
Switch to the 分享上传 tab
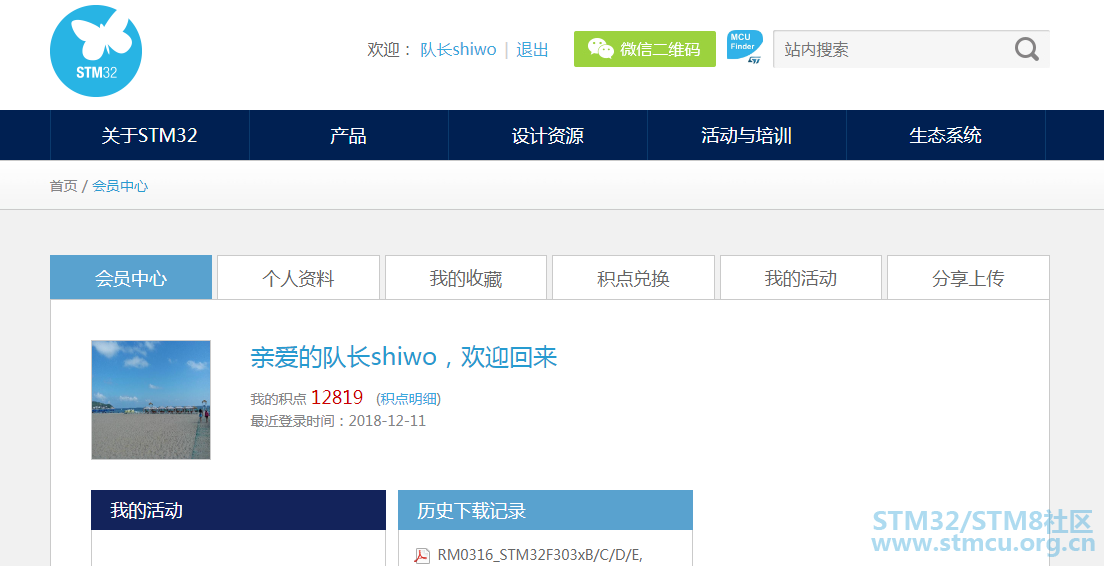[968, 278]
